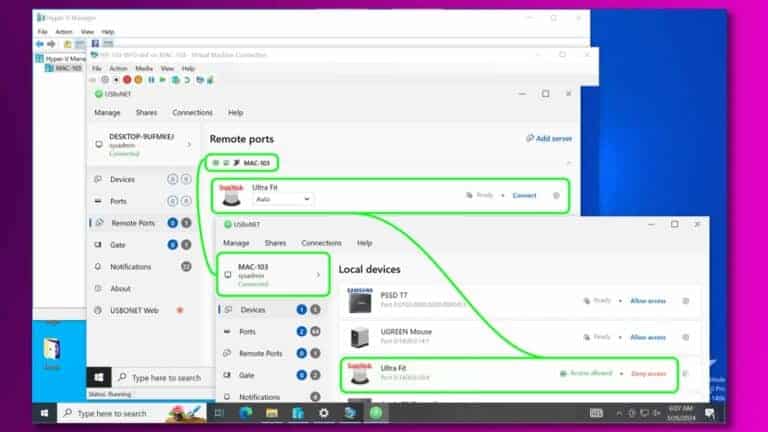Image resolution: width=768 pixels, height=432 pixels.
Task: Click the settings gear on the PSSD T7 row
Action: pyautogui.click(x=685, y=300)
